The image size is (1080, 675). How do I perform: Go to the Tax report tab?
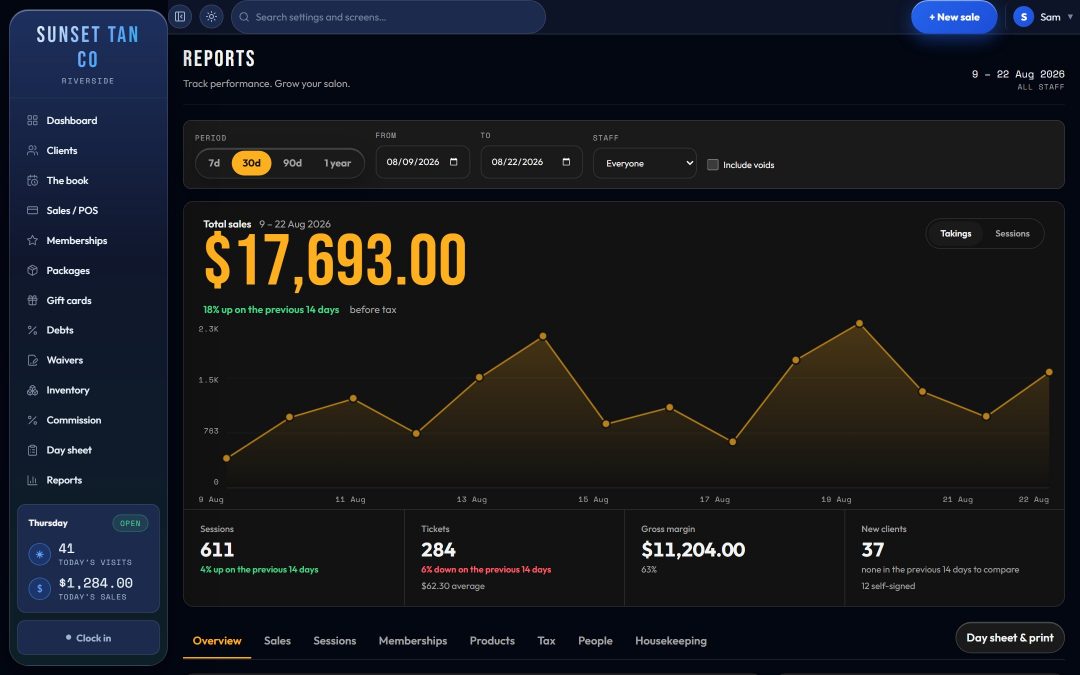546,641
